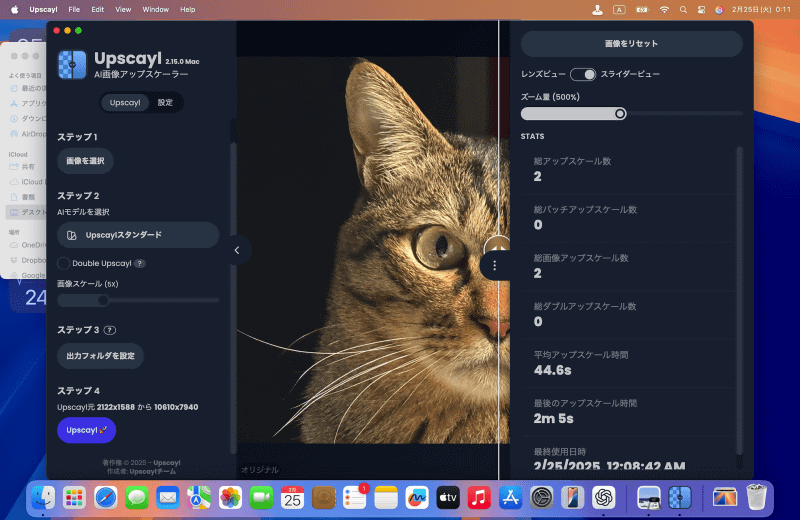800x520 pixels.
Task: Click the Upscayl icon in the Dock
Action: (x=680, y=498)
